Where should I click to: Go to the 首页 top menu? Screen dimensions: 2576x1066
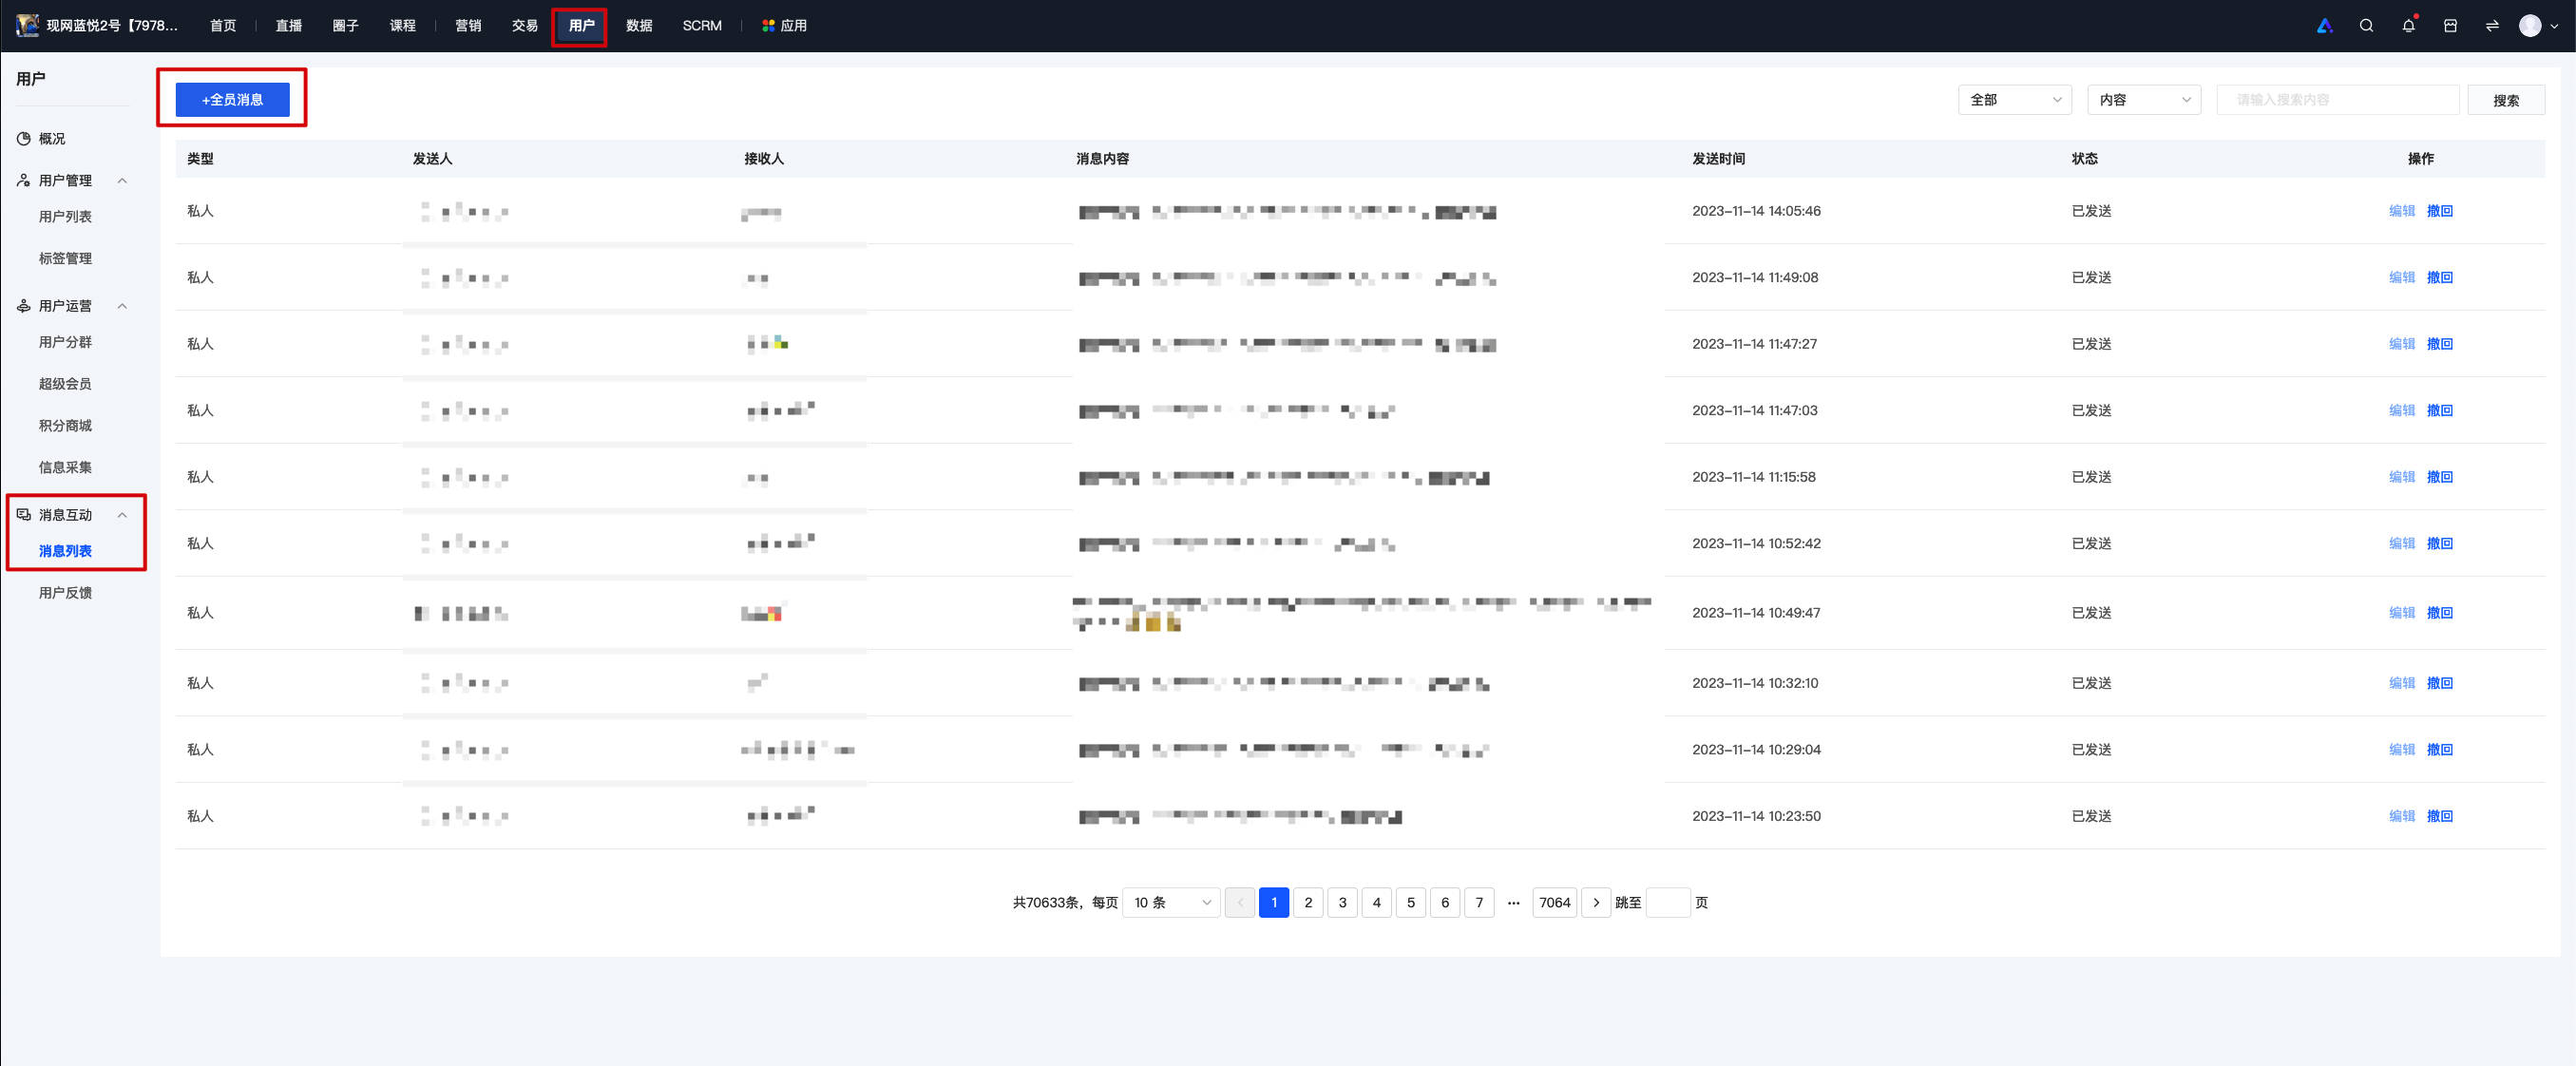click(223, 26)
